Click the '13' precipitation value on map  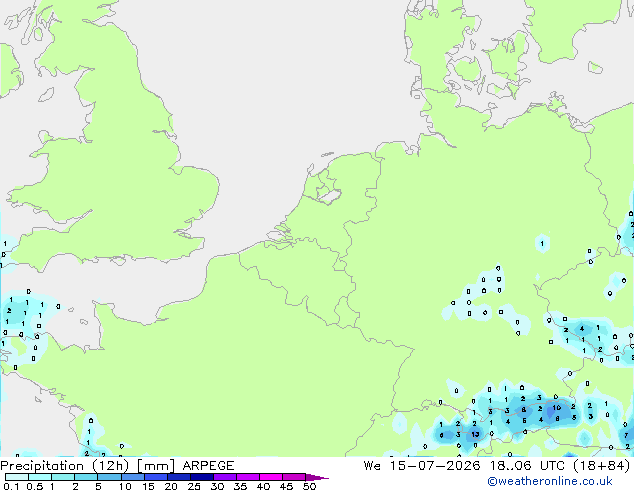(475, 435)
